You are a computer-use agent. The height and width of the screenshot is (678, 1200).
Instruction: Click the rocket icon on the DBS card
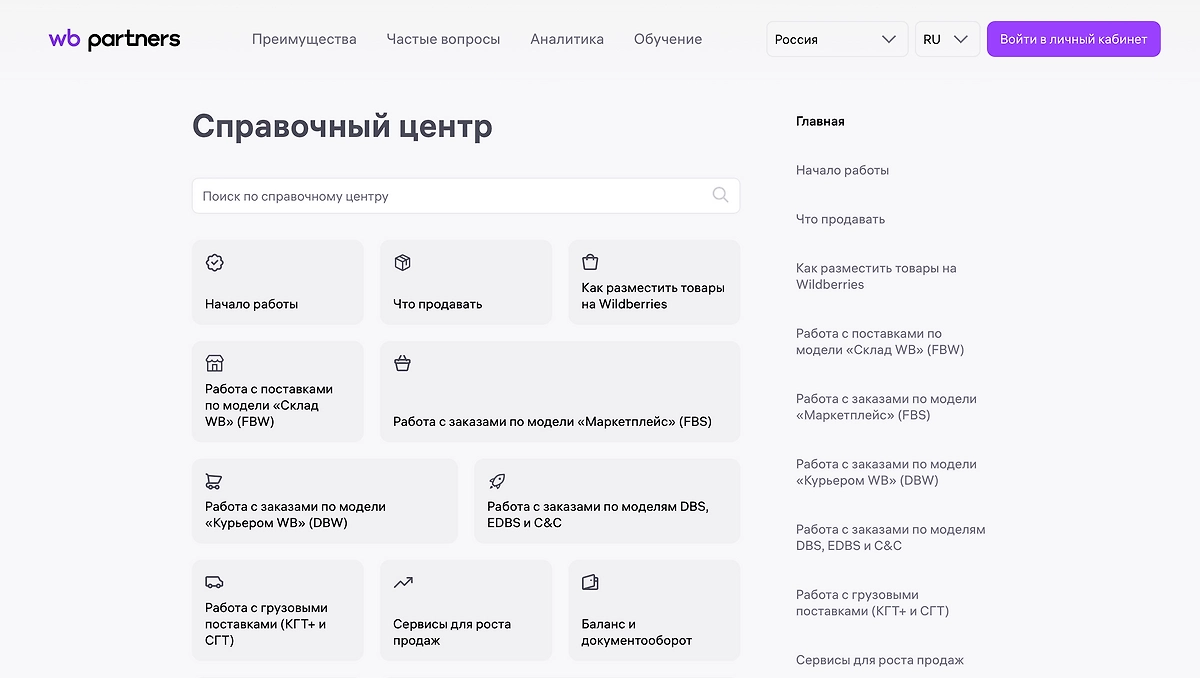pos(496,481)
